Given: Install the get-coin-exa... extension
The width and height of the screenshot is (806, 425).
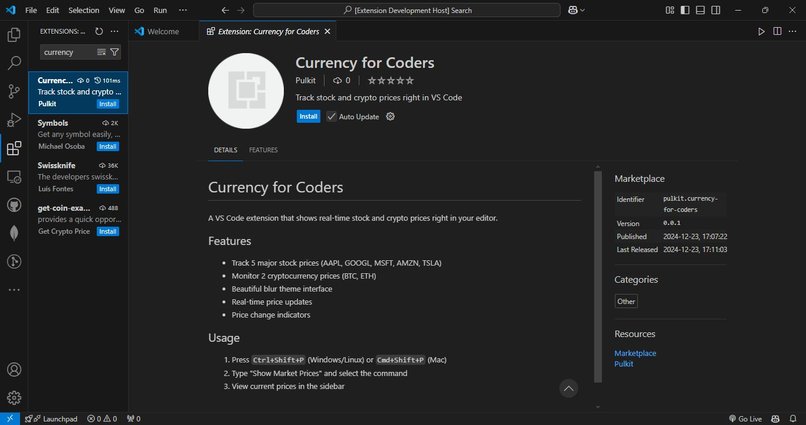Looking at the screenshot, I should coord(108,232).
